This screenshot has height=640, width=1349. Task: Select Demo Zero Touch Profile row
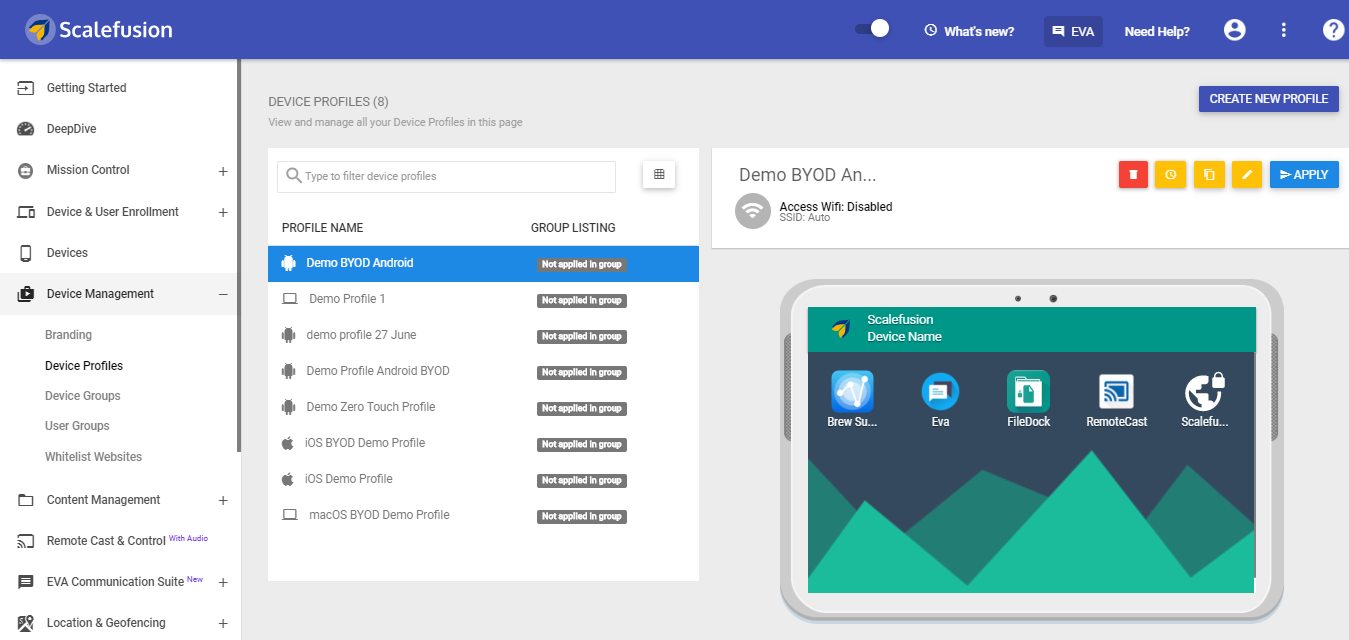[483, 408]
